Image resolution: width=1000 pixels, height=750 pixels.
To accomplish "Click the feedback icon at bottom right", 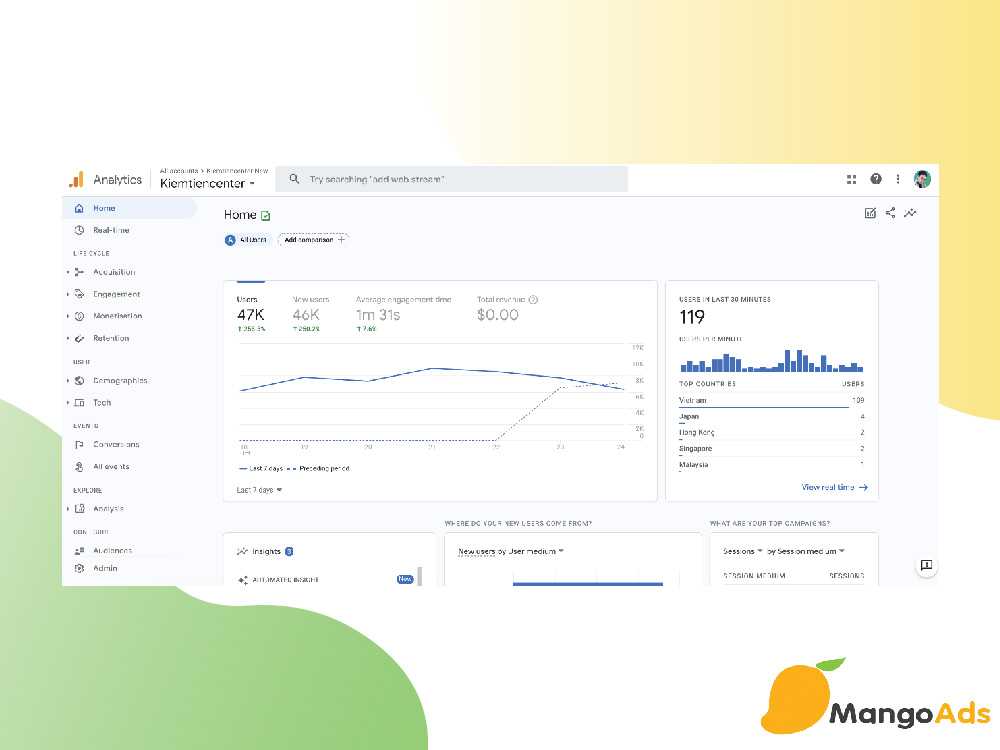I will (x=926, y=566).
